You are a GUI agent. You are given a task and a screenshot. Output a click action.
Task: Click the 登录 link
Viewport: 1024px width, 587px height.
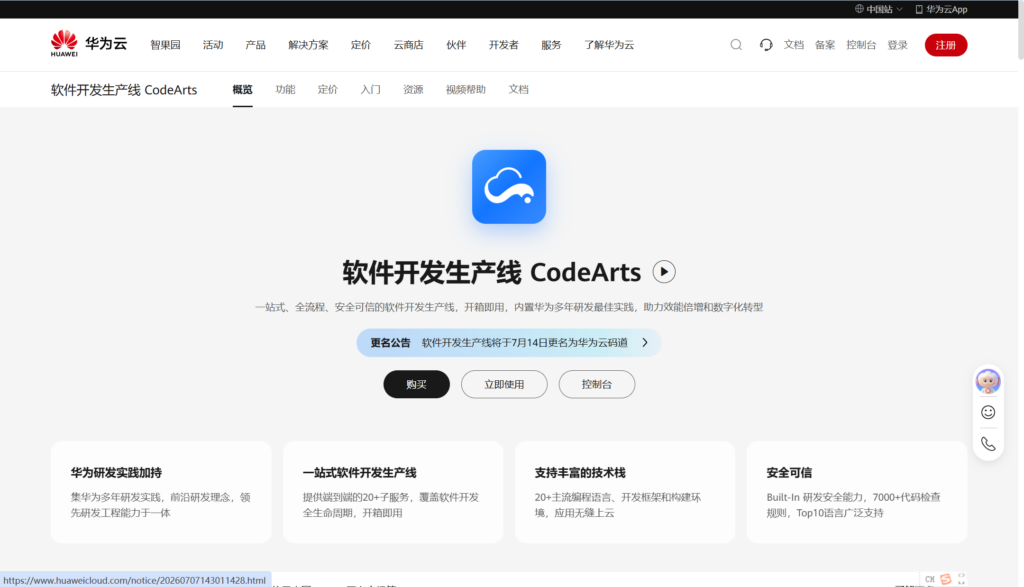[x=897, y=44]
